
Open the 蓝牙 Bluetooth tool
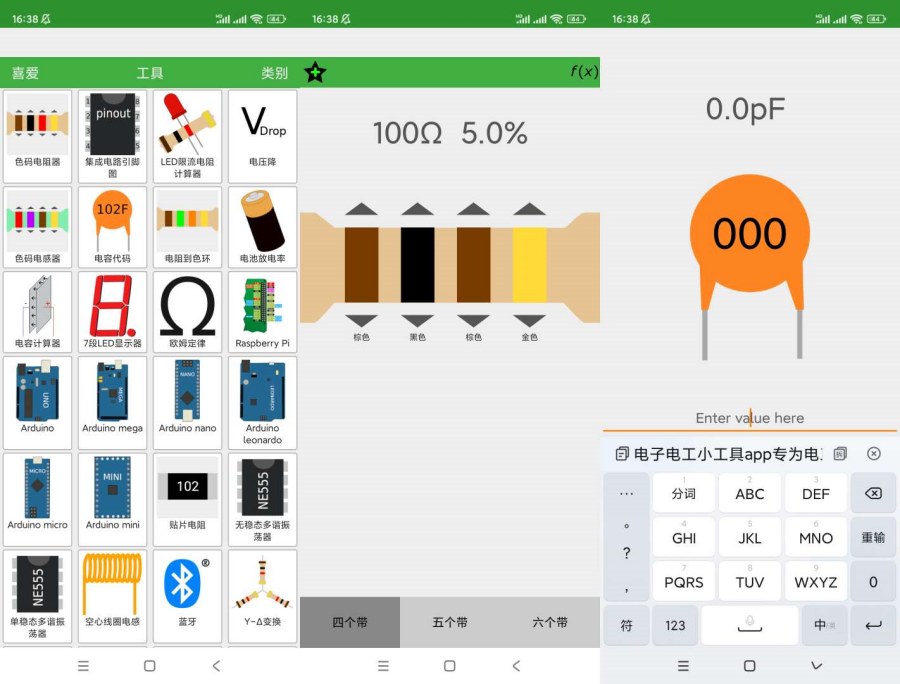point(187,592)
